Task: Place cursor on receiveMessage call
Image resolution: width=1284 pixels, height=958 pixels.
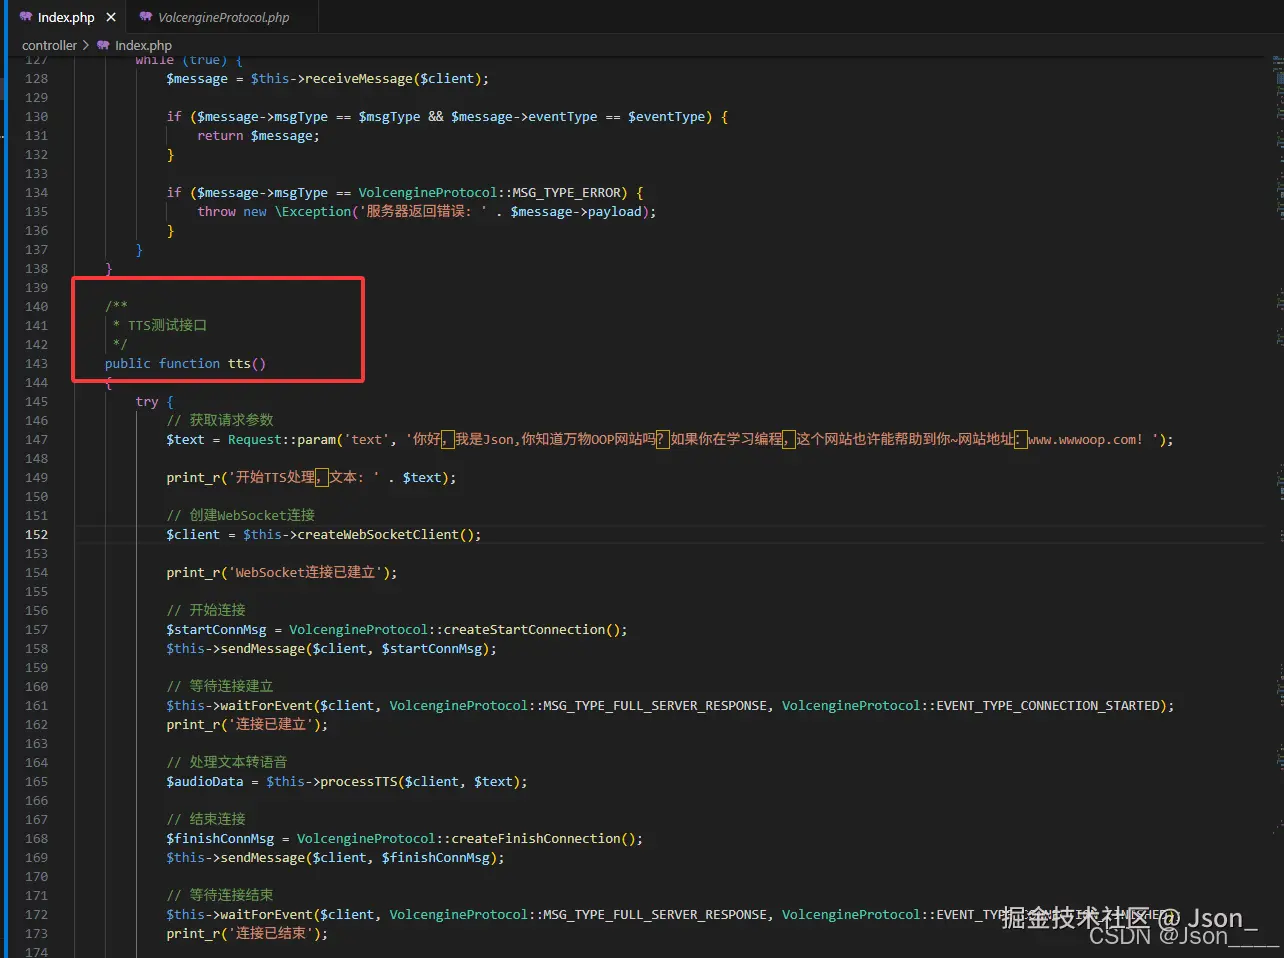Action: (x=358, y=78)
